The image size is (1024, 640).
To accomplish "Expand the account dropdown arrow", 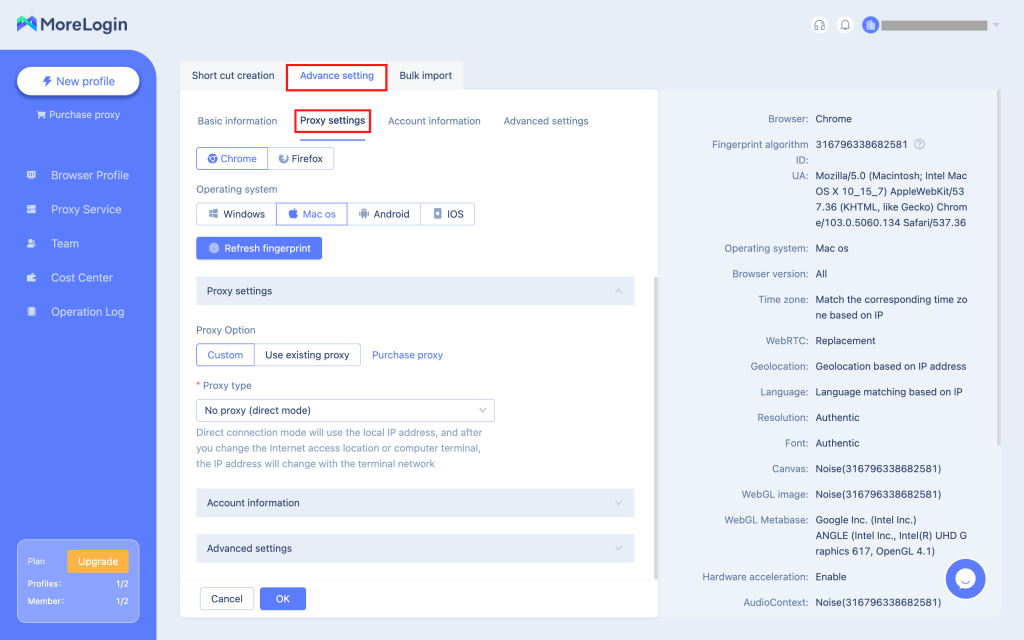I will click(996, 25).
